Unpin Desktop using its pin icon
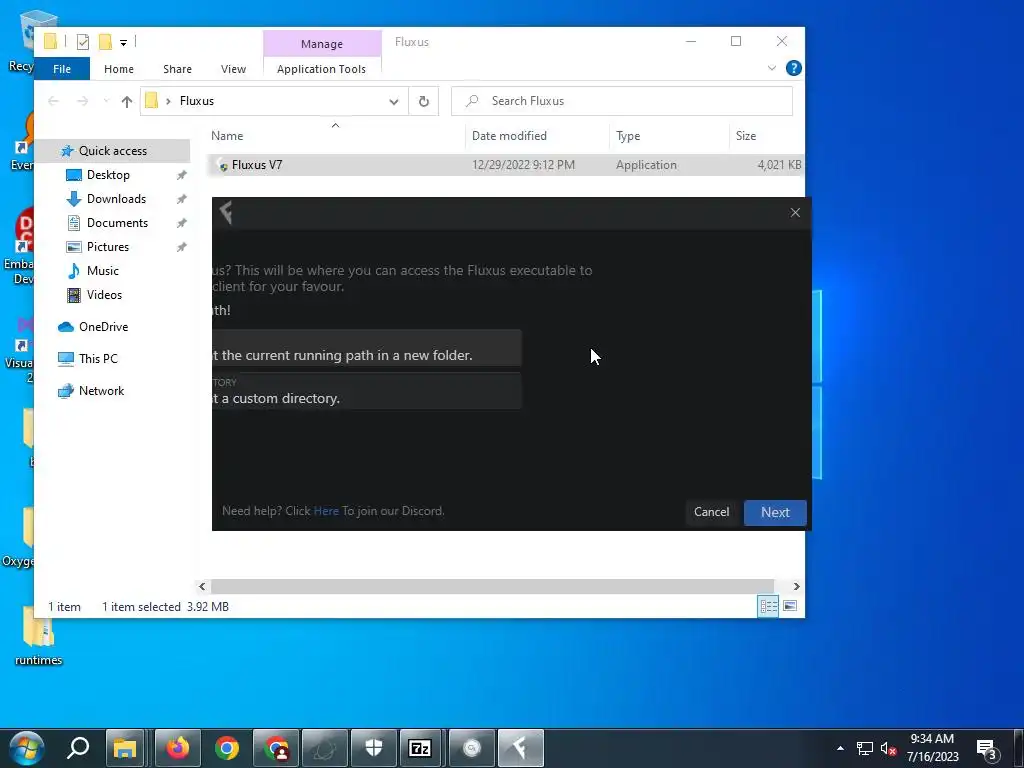The image size is (1024, 768). [182, 175]
